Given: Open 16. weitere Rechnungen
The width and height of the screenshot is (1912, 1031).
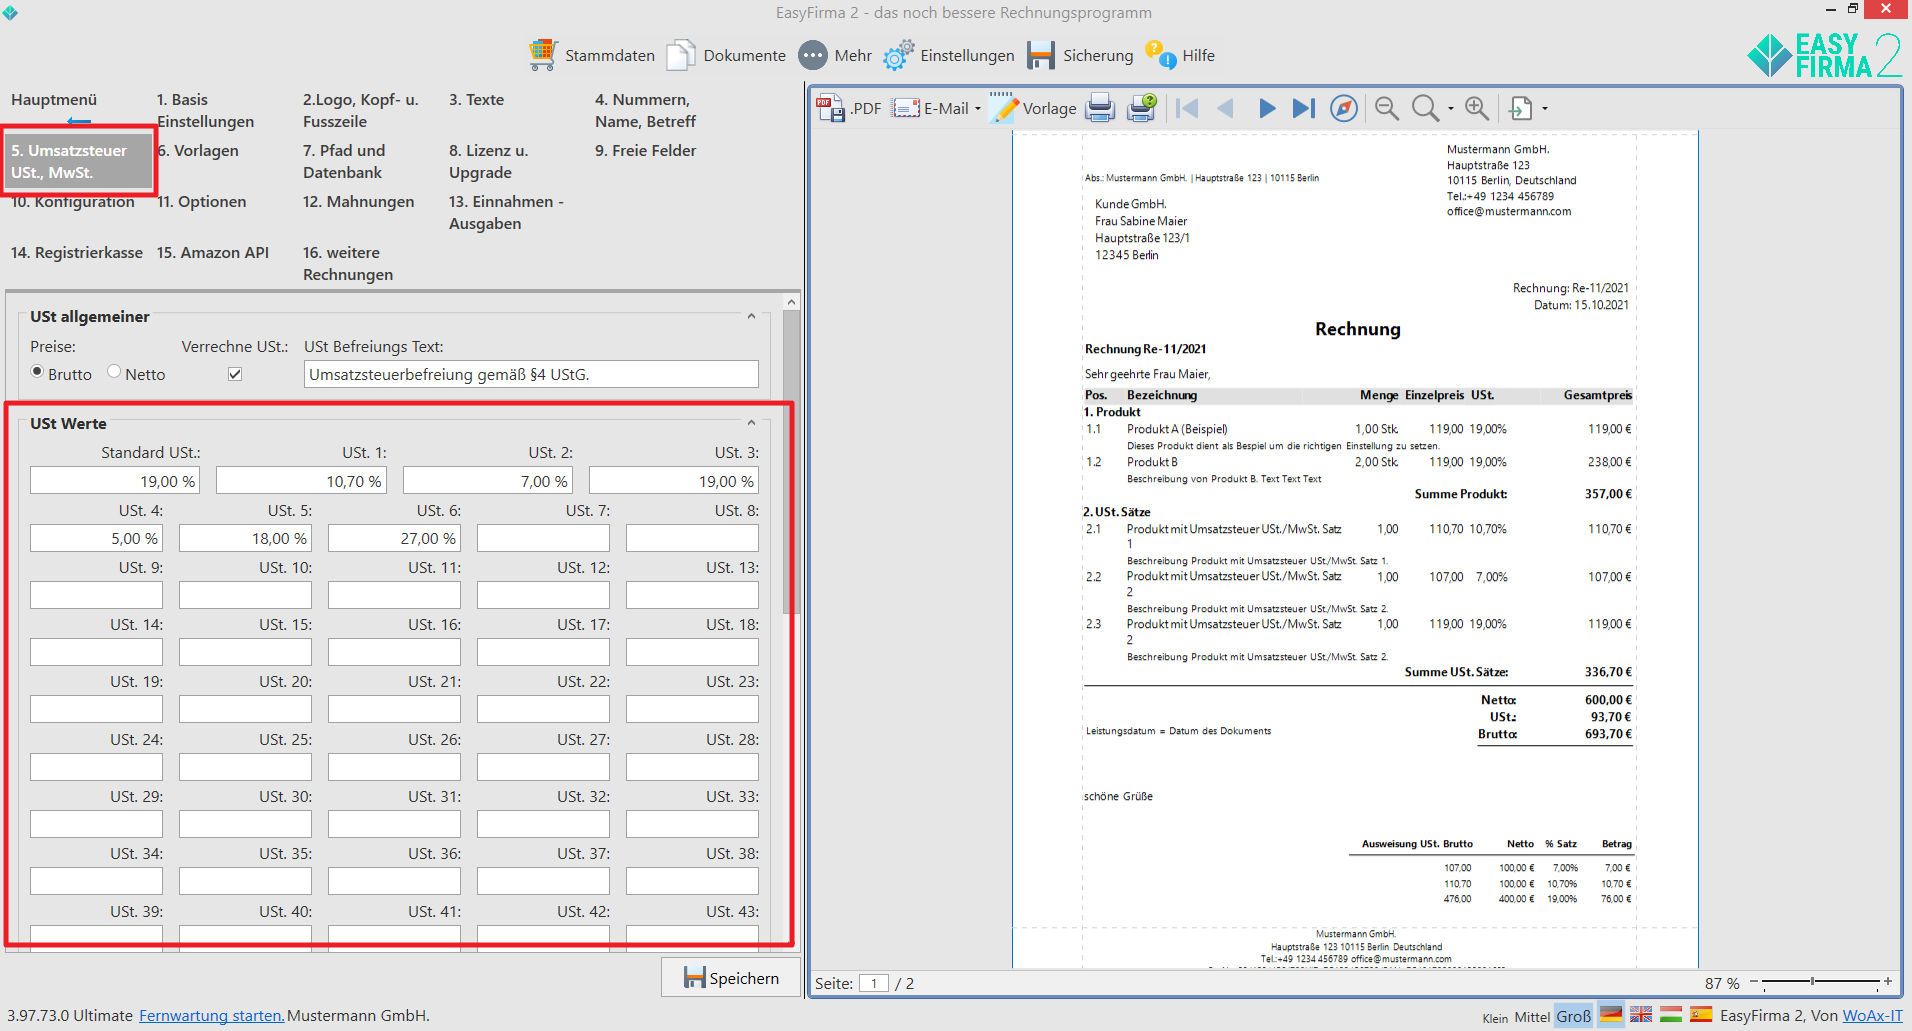Looking at the screenshot, I should coord(348,263).
